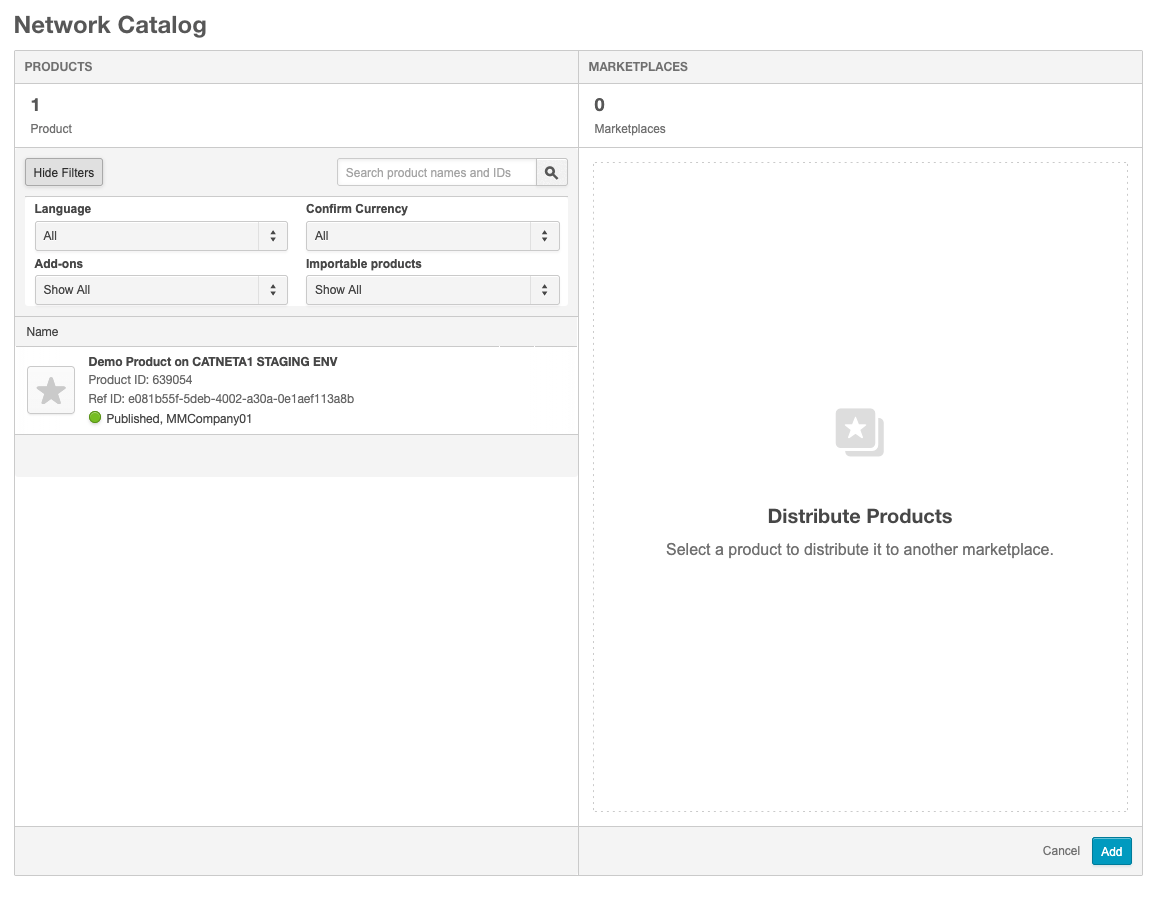
Task: Focus the product names and IDs search field
Action: pyautogui.click(x=437, y=173)
